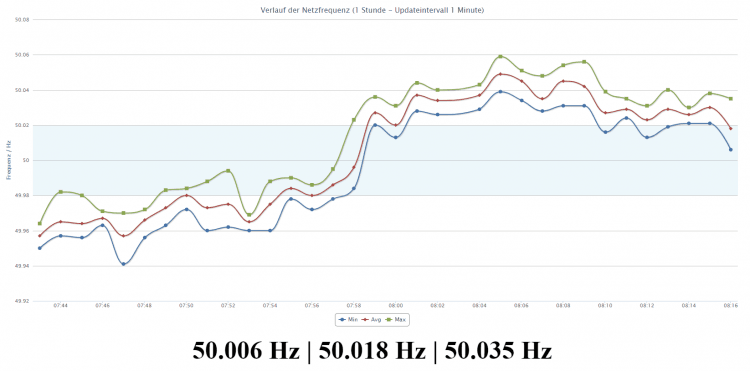The image size is (750, 371).
Task: Click the 50.08 y-axis label
Action: point(23,20)
